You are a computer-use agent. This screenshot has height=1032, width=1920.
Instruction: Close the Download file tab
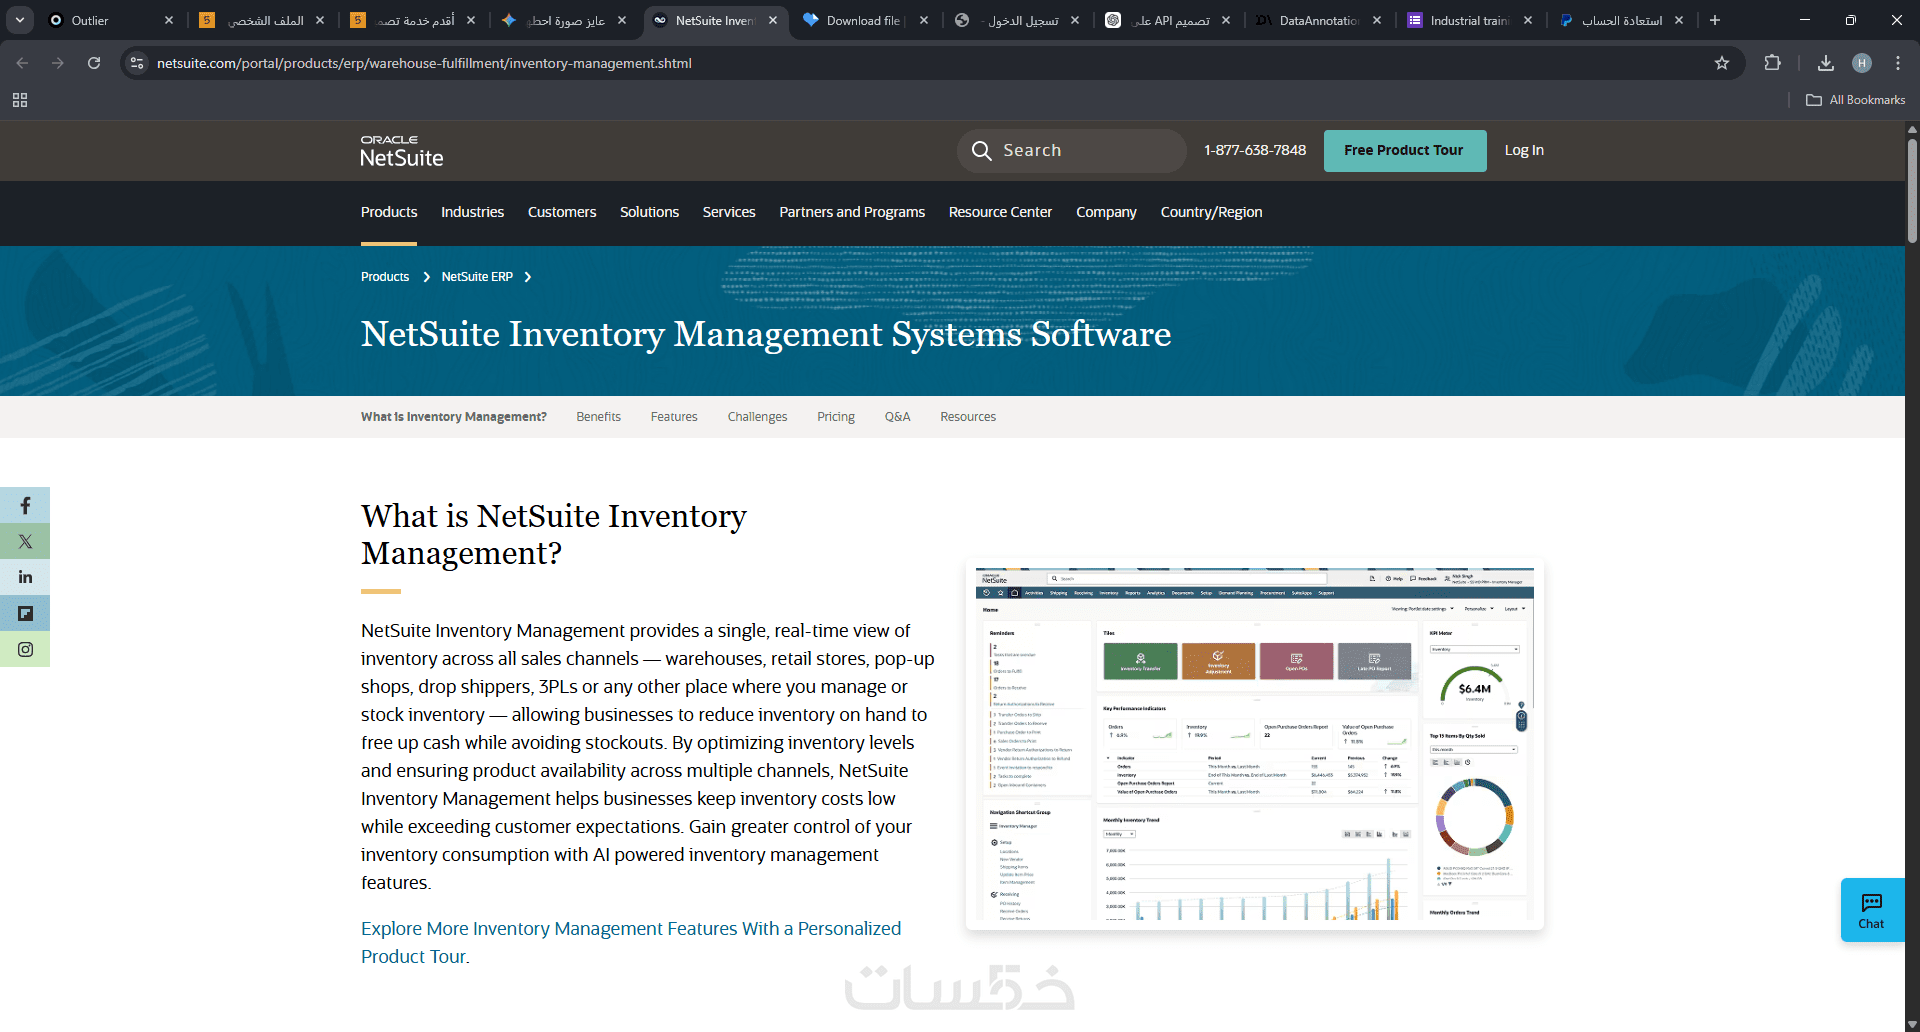[x=924, y=20]
